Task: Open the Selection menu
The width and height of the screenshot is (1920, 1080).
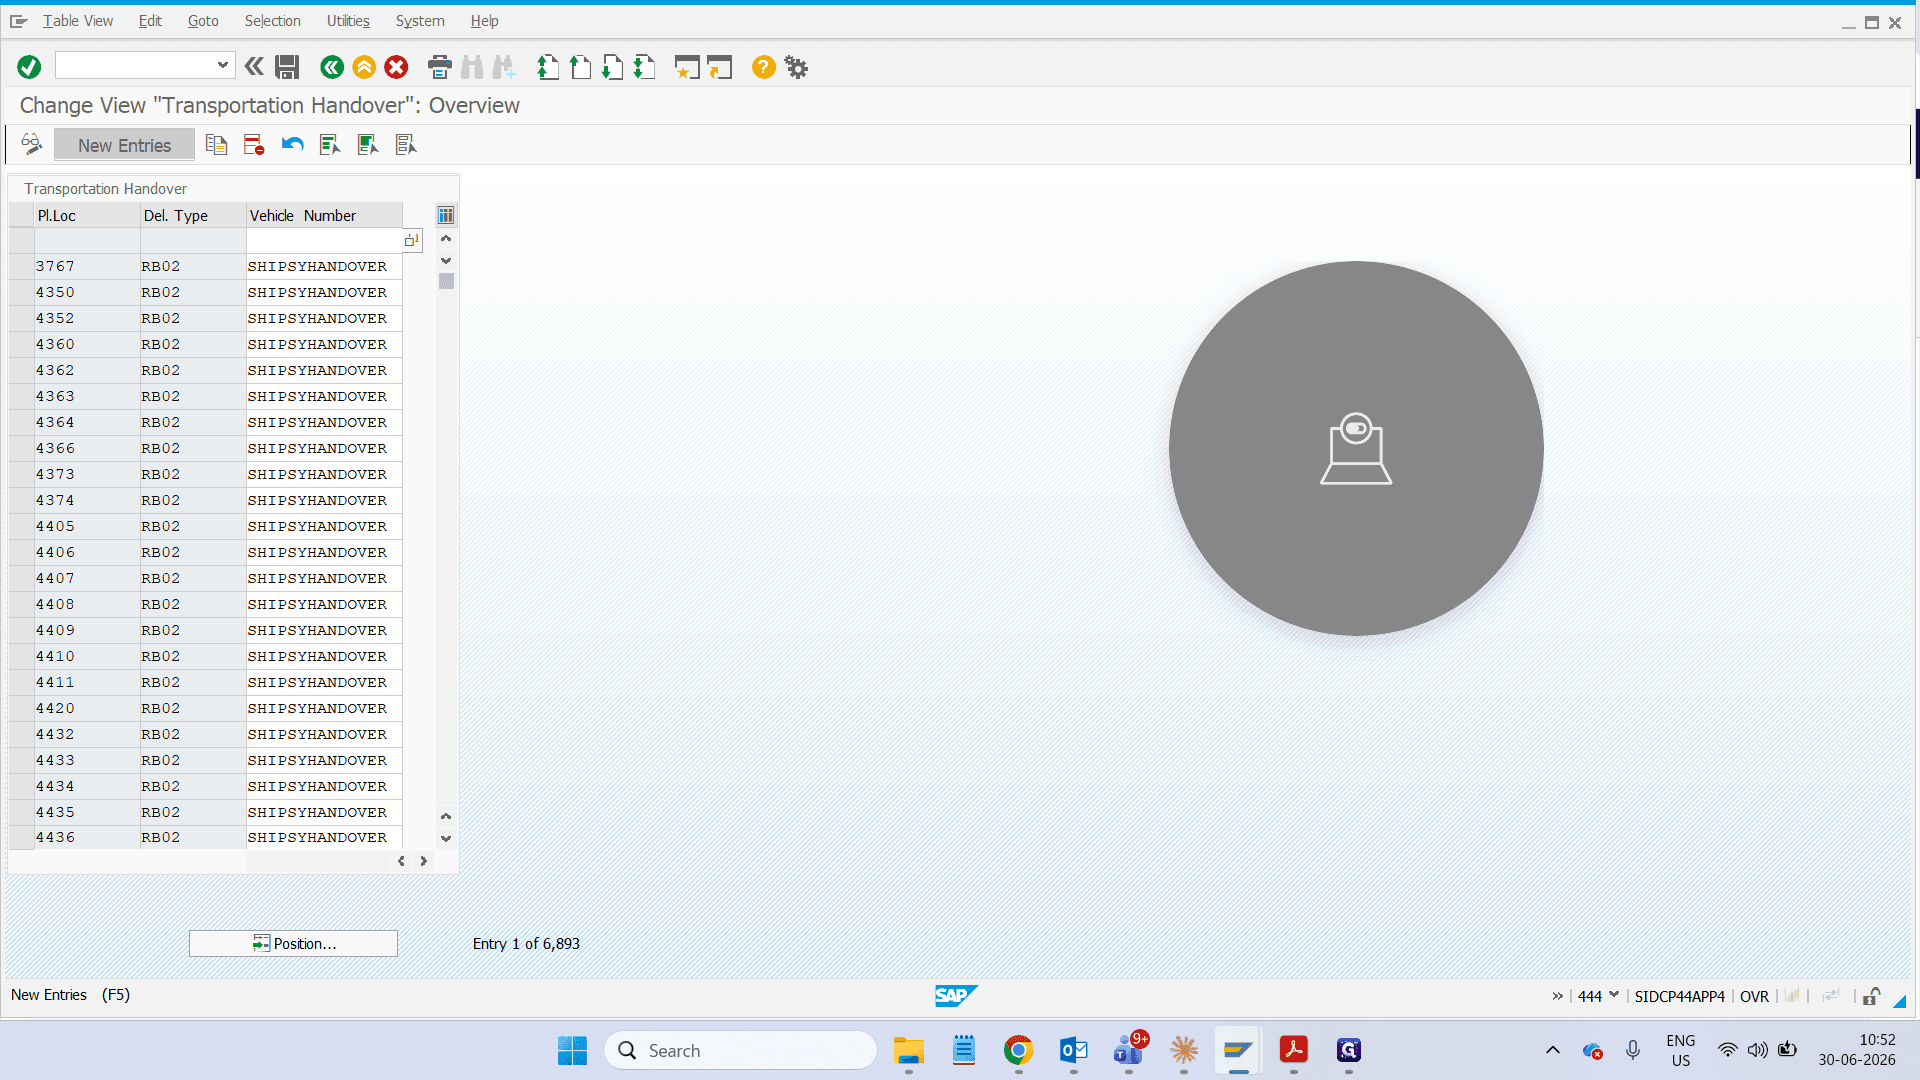Action: (272, 21)
